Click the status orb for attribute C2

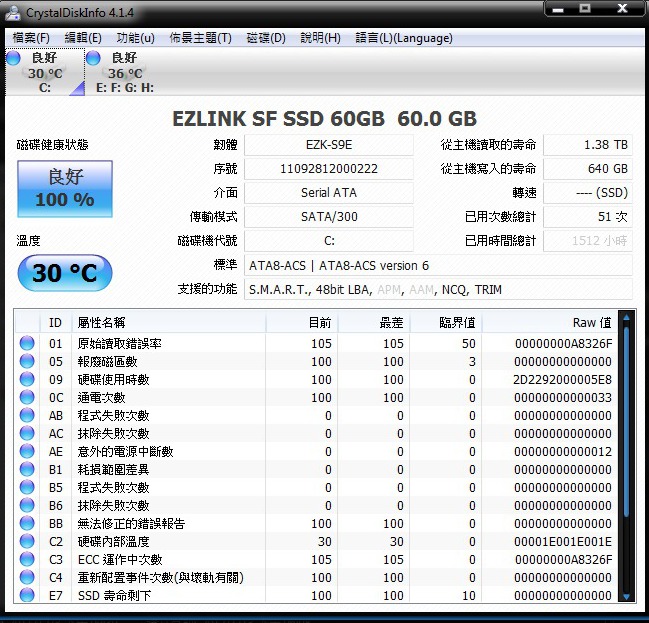click(x=27, y=541)
